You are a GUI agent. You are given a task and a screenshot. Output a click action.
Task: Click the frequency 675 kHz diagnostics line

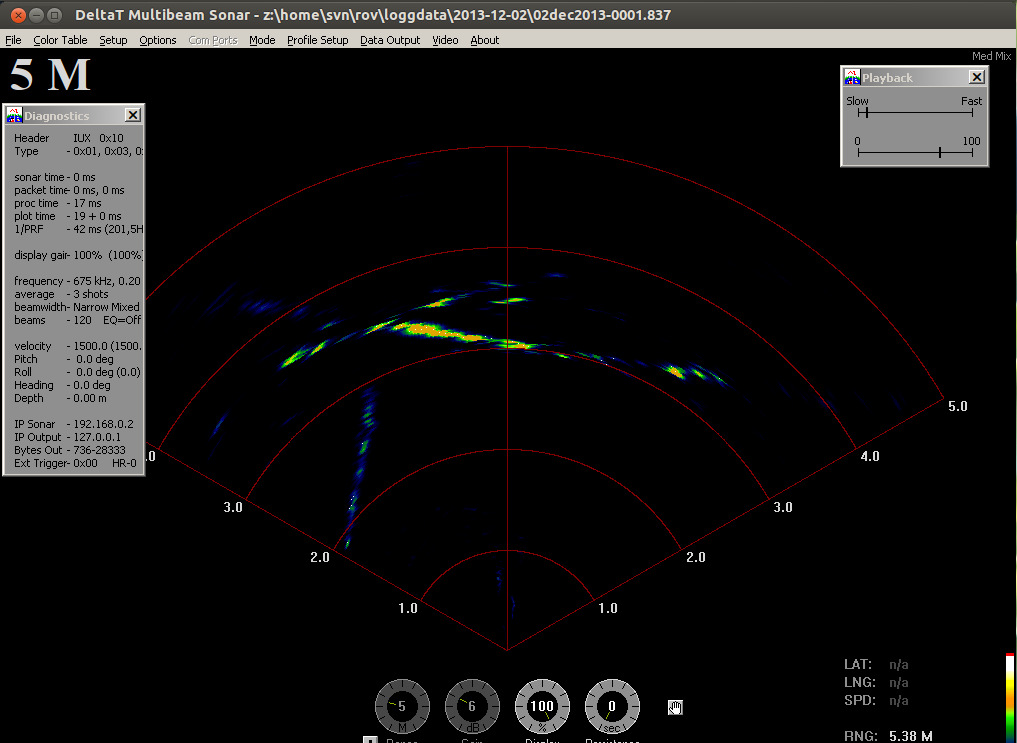[77, 281]
